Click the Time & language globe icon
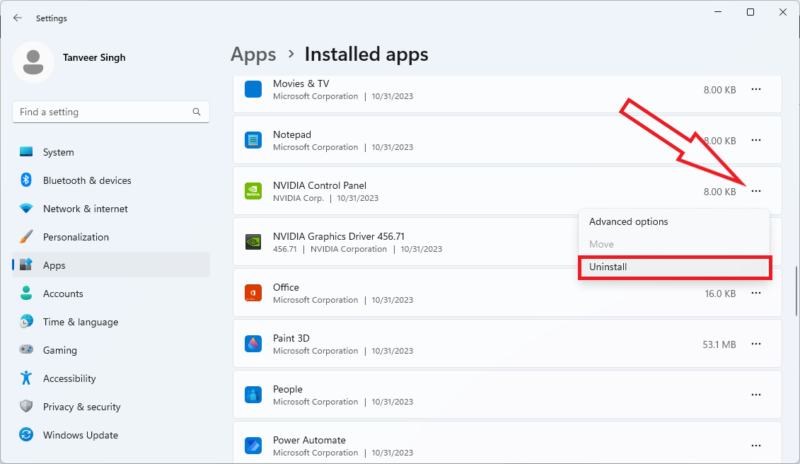800x464 pixels. pos(26,322)
